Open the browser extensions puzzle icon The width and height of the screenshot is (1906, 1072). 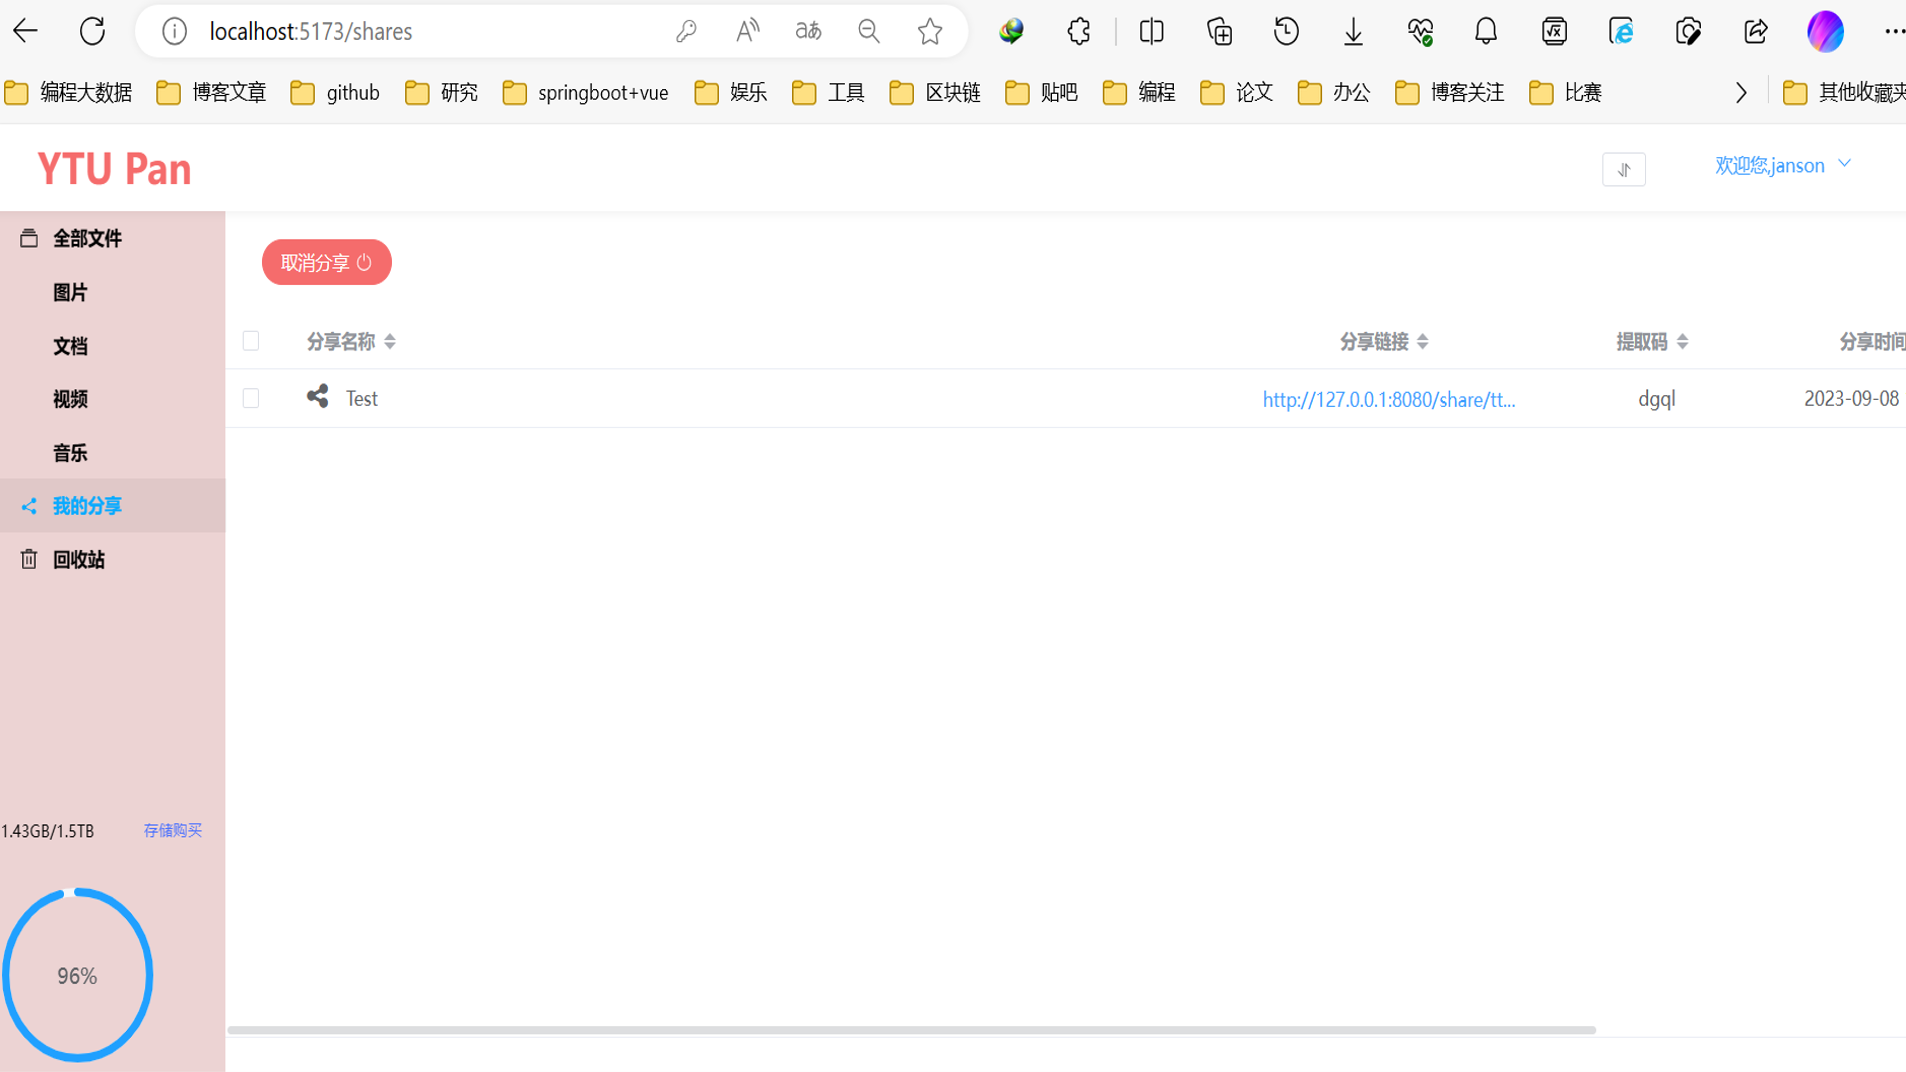pos(1079,31)
